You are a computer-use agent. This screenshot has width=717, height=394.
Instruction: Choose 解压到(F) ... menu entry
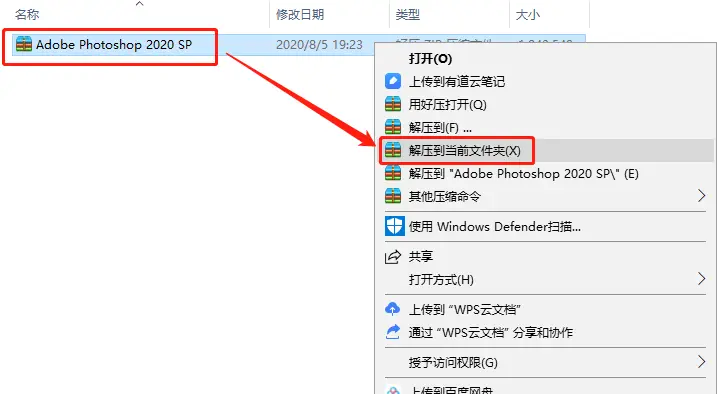click(x=440, y=128)
